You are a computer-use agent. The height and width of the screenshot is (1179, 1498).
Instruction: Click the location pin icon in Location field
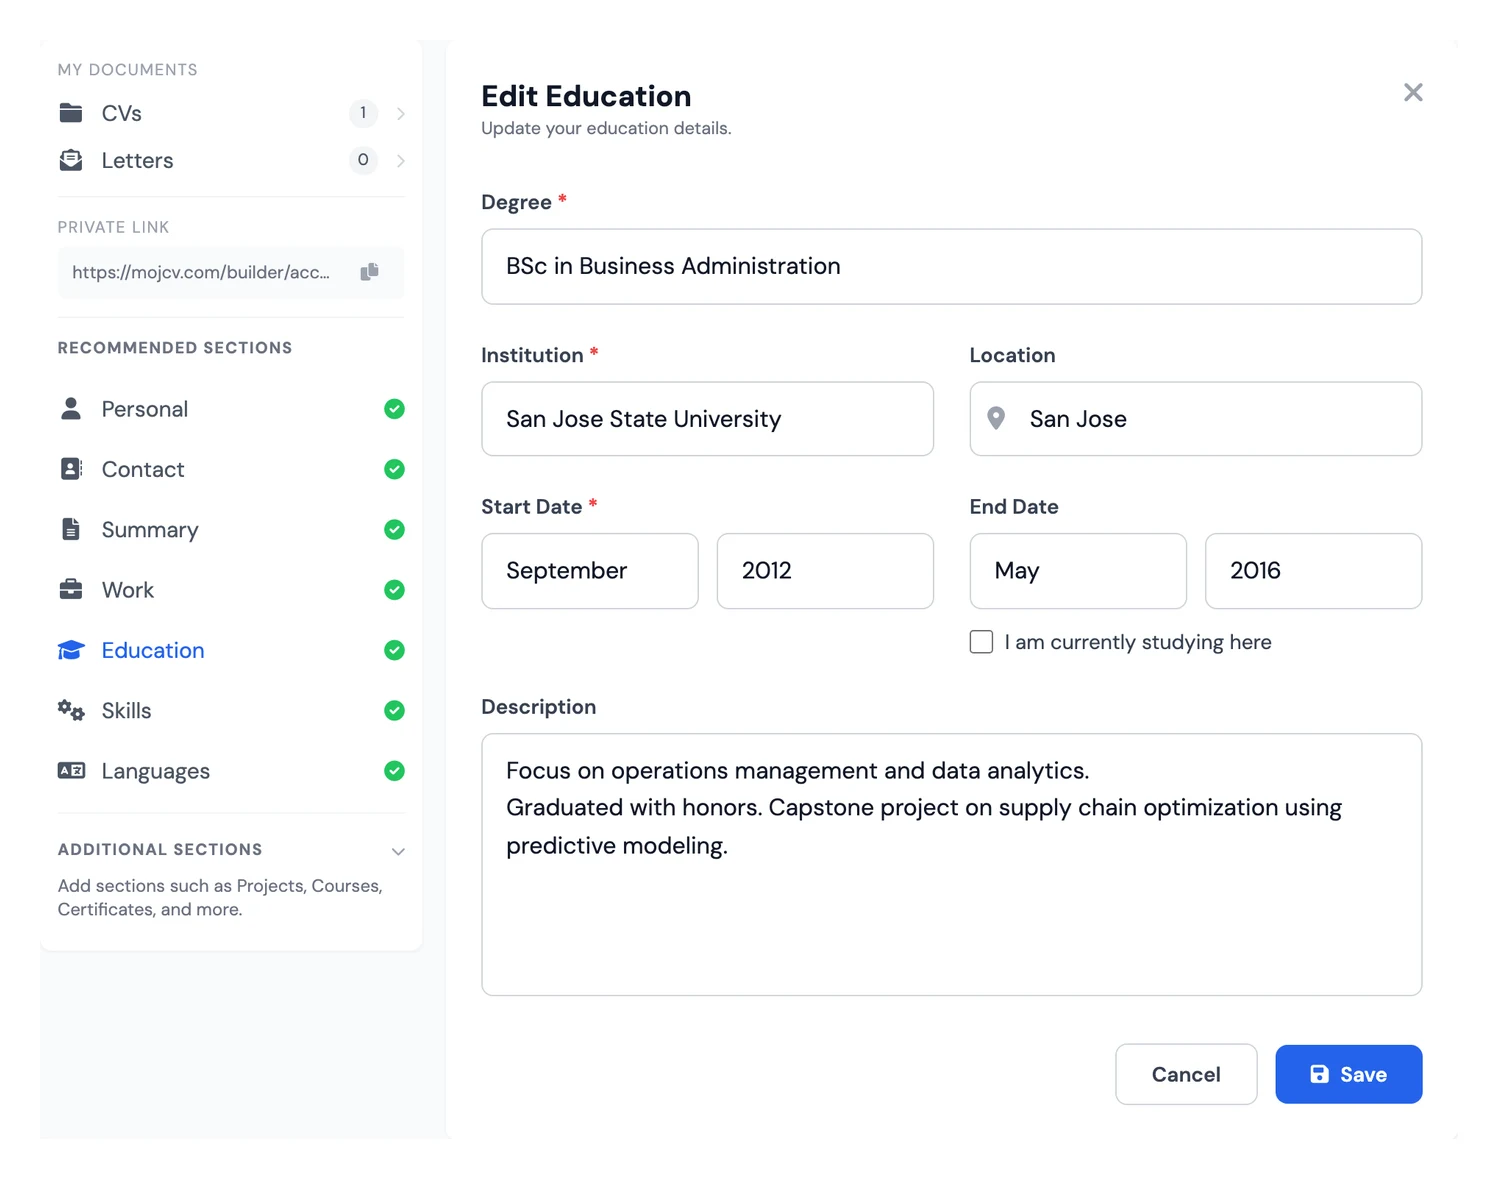(x=996, y=419)
